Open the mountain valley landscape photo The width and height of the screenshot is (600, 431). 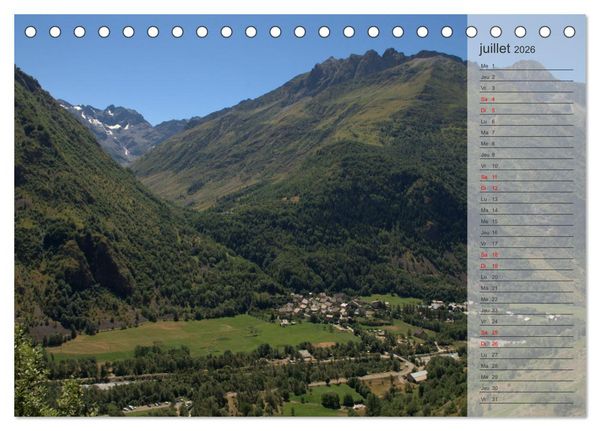point(241,215)
